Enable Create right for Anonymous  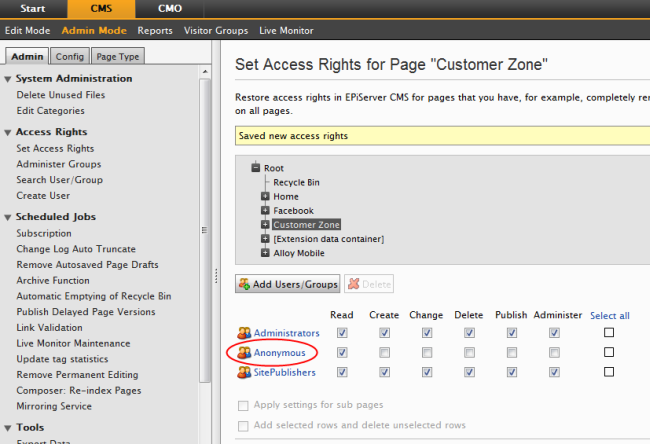(383, 353)
